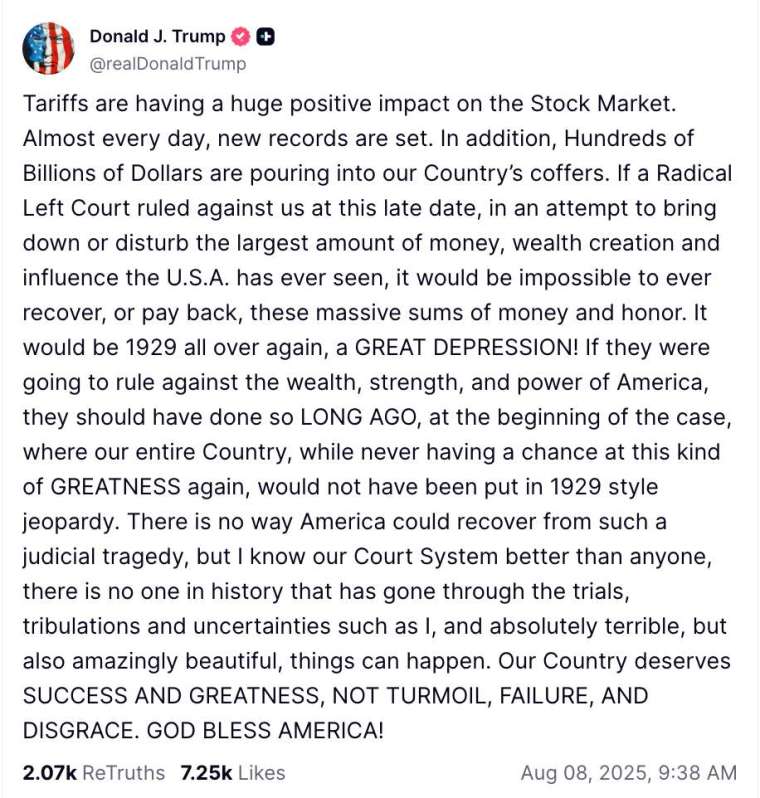Click the phrase SUCCESS AND GREATNESS
This screenshot has width=760, height=798.
[174, 696]
